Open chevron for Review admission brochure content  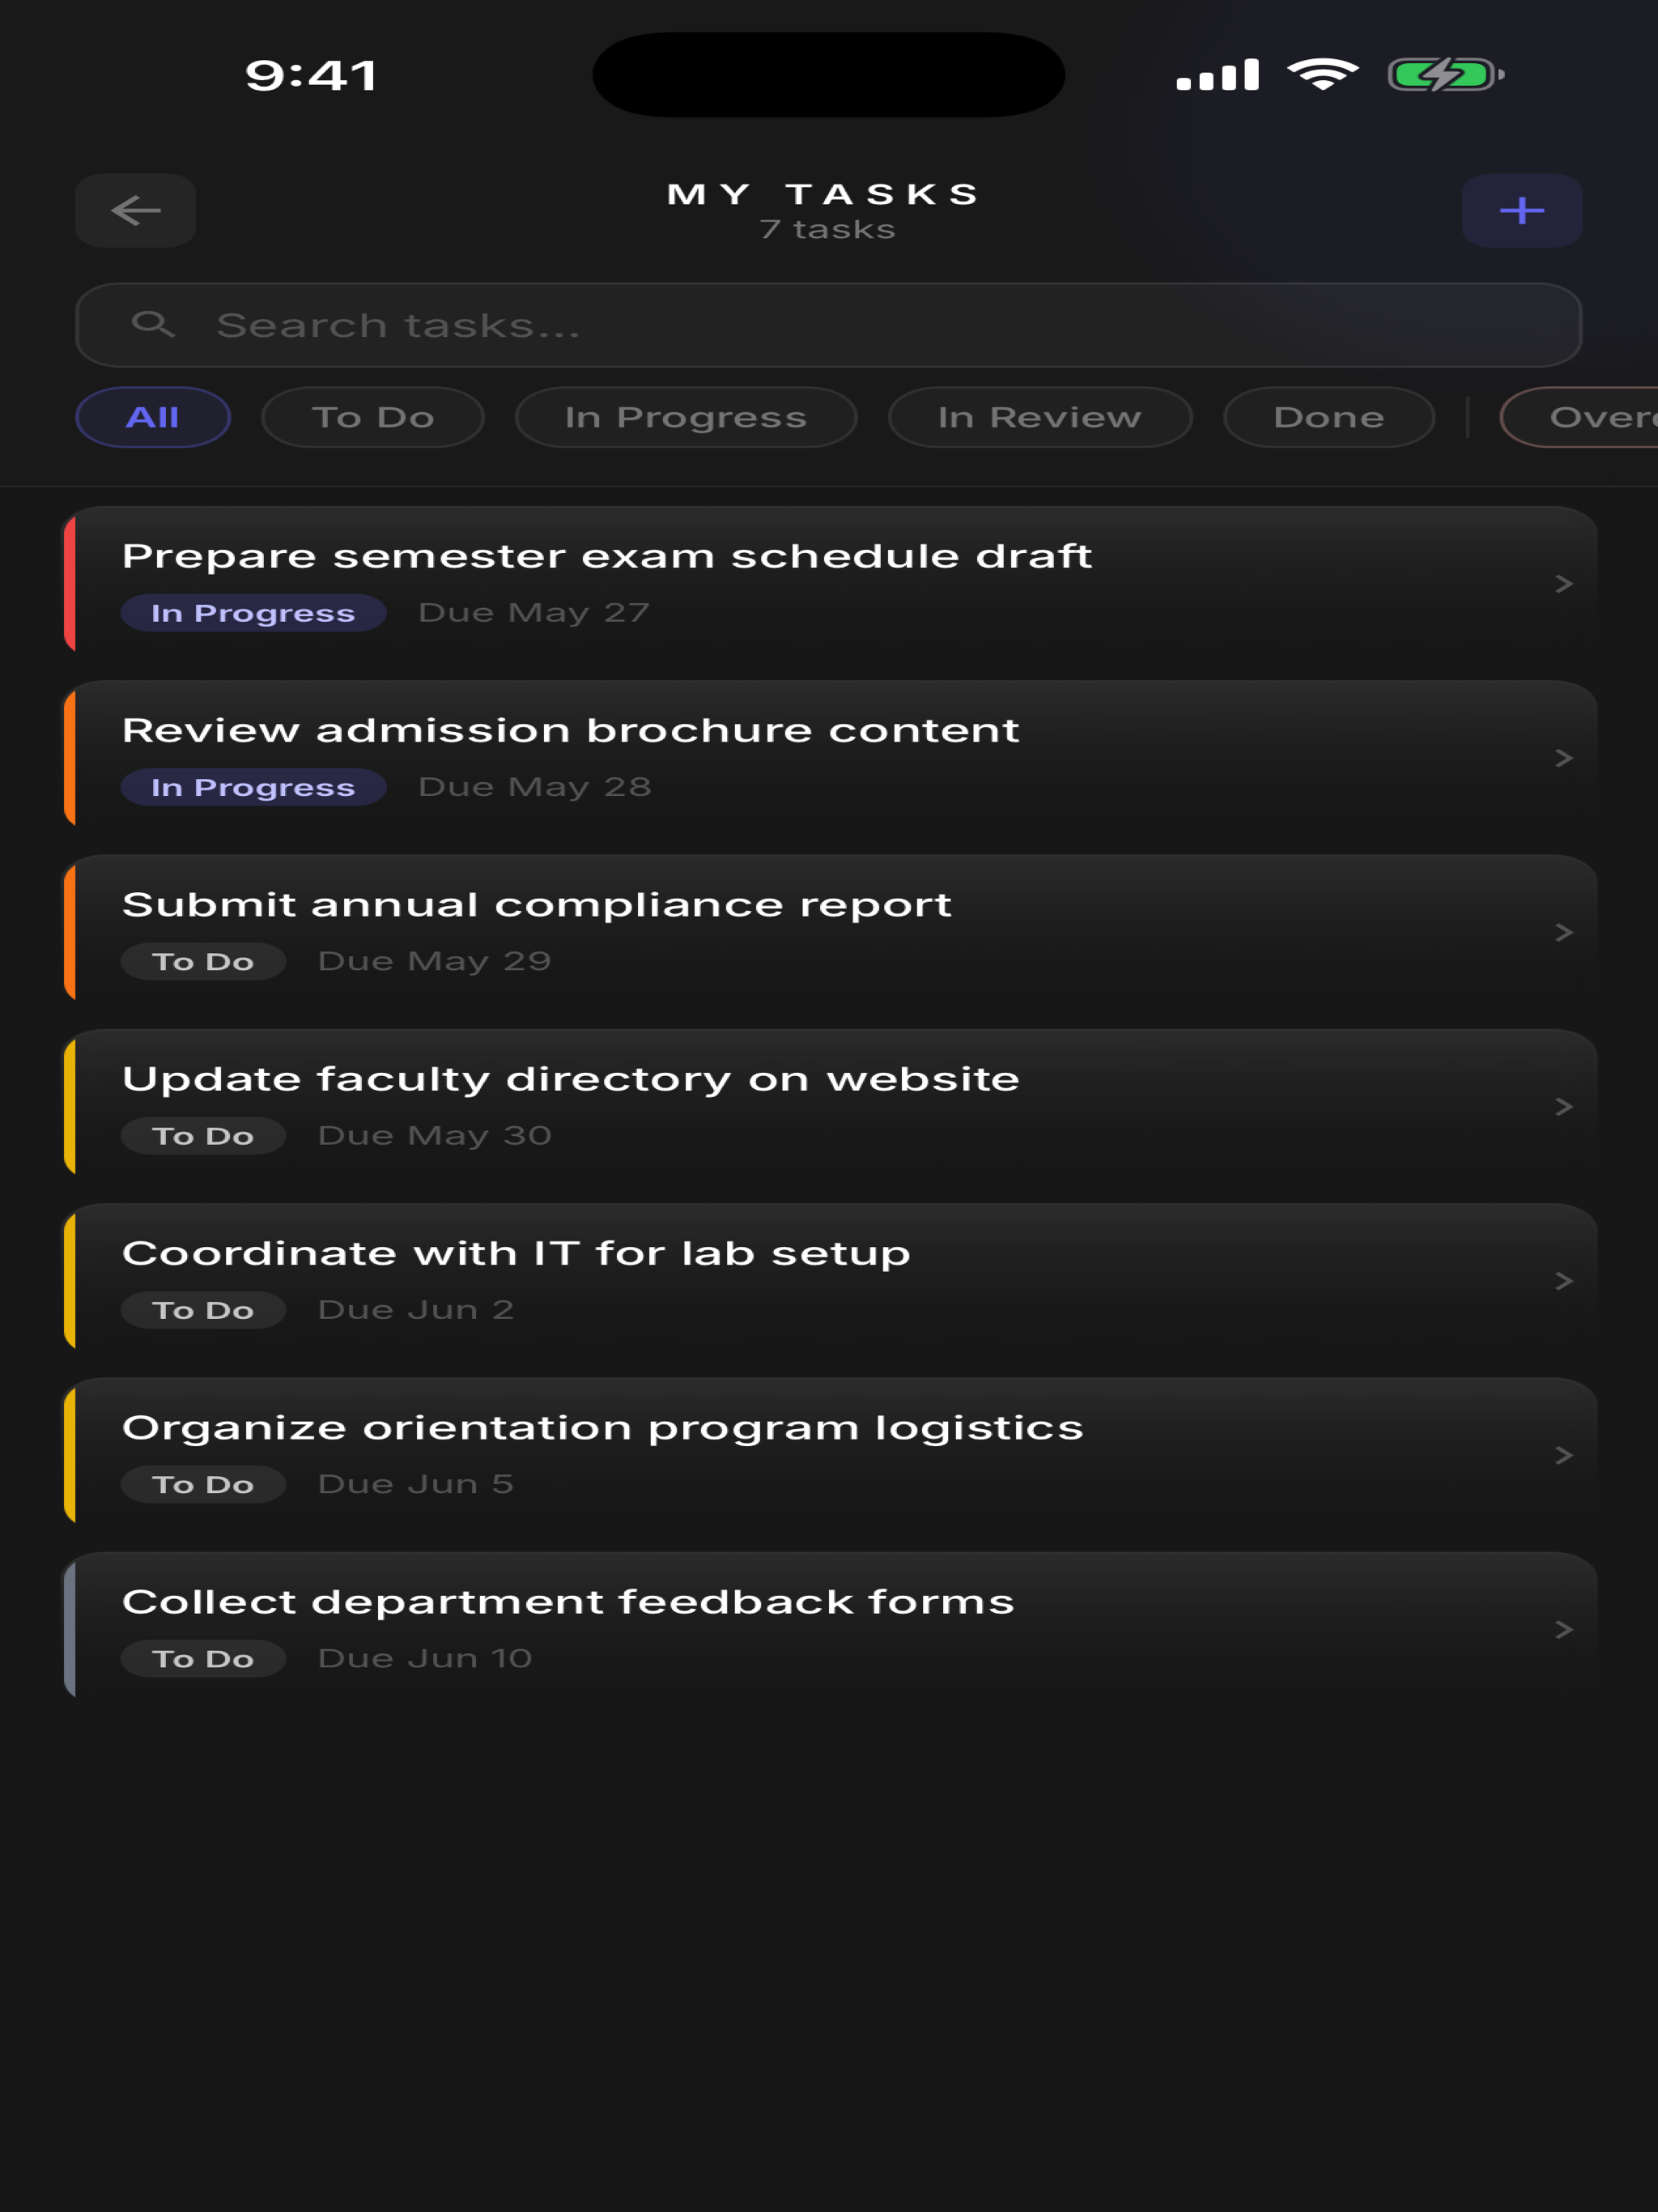pos(1564,758)
